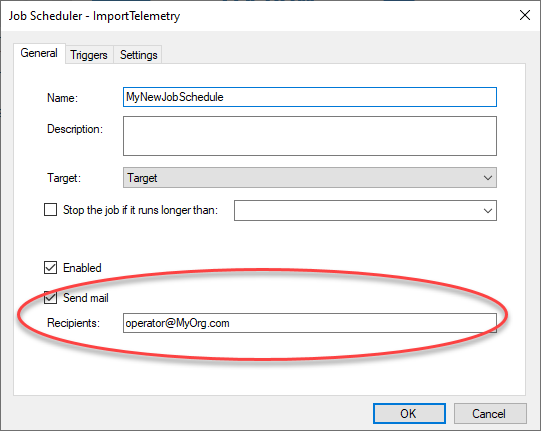Expand the duration dropdown arrow

click(x=488, y=210)
